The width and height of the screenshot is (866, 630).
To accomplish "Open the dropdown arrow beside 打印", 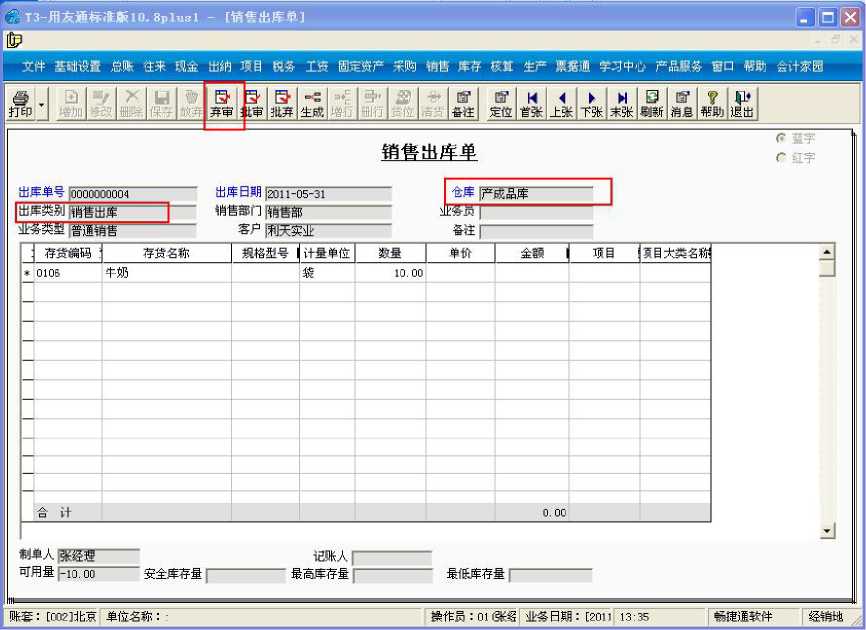I will [41, 104].
